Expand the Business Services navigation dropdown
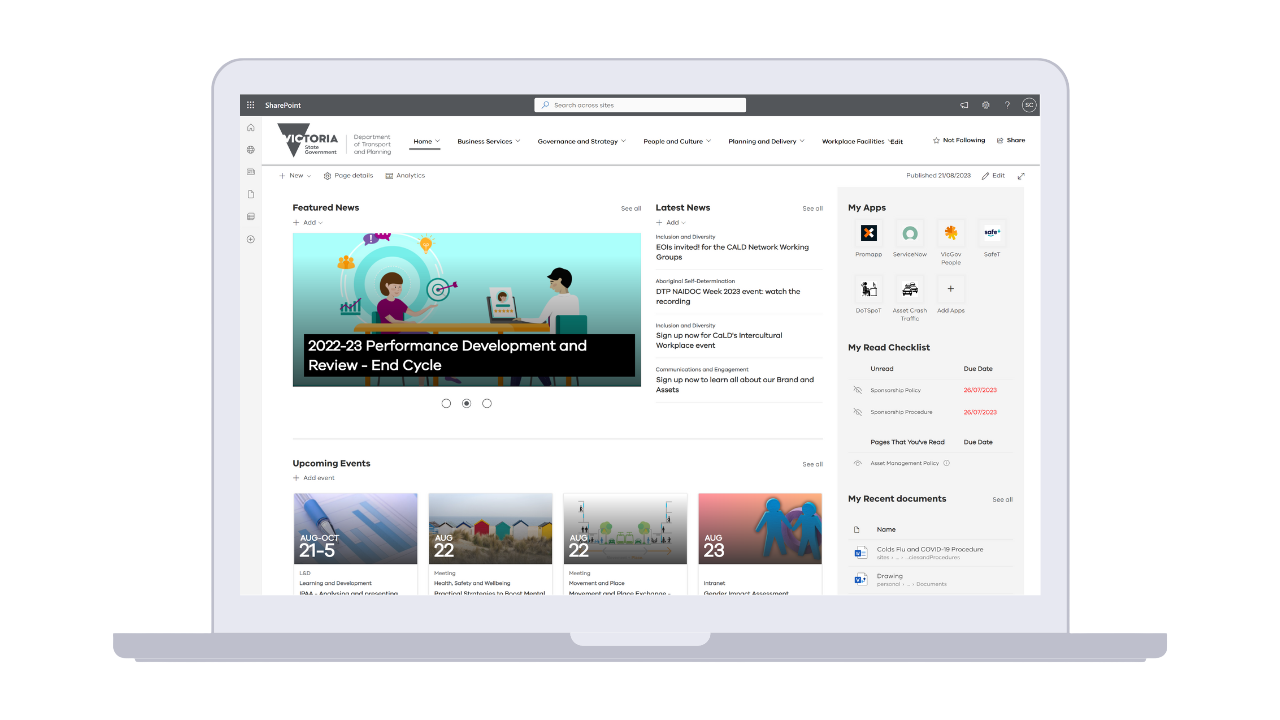 (488, 141)
